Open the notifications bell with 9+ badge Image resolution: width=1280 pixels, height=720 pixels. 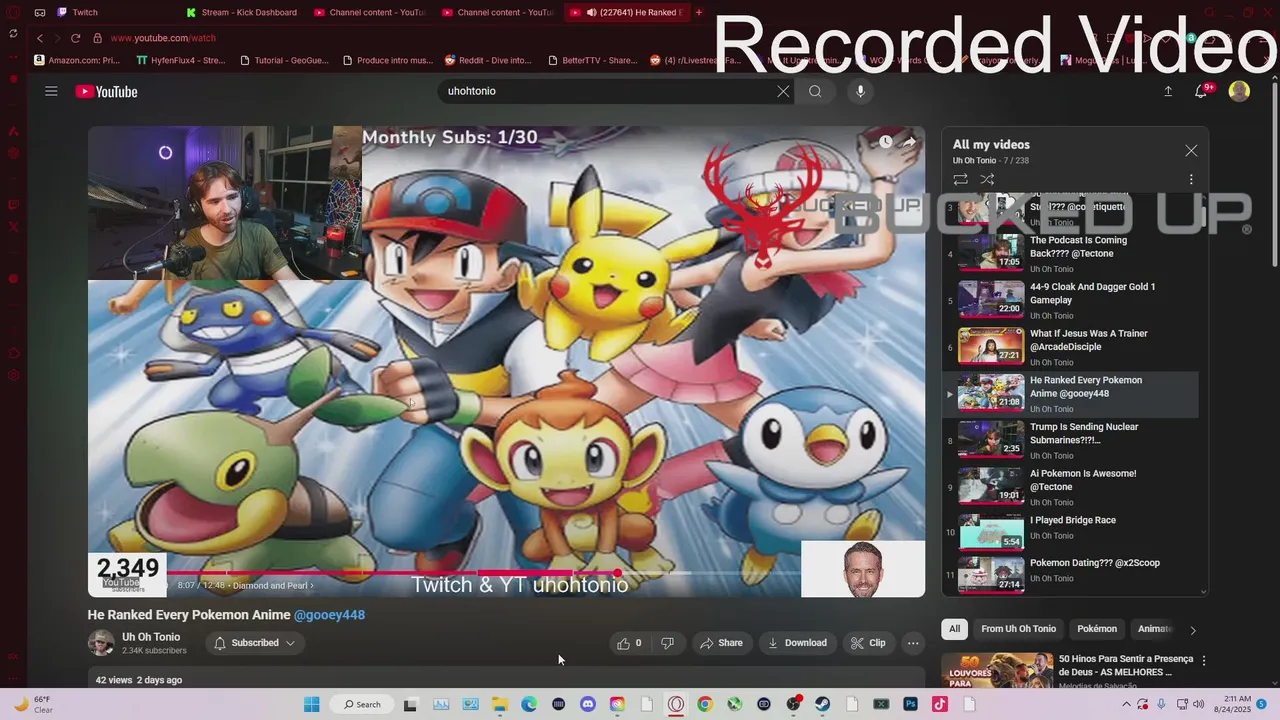[x=1203, y=91]
